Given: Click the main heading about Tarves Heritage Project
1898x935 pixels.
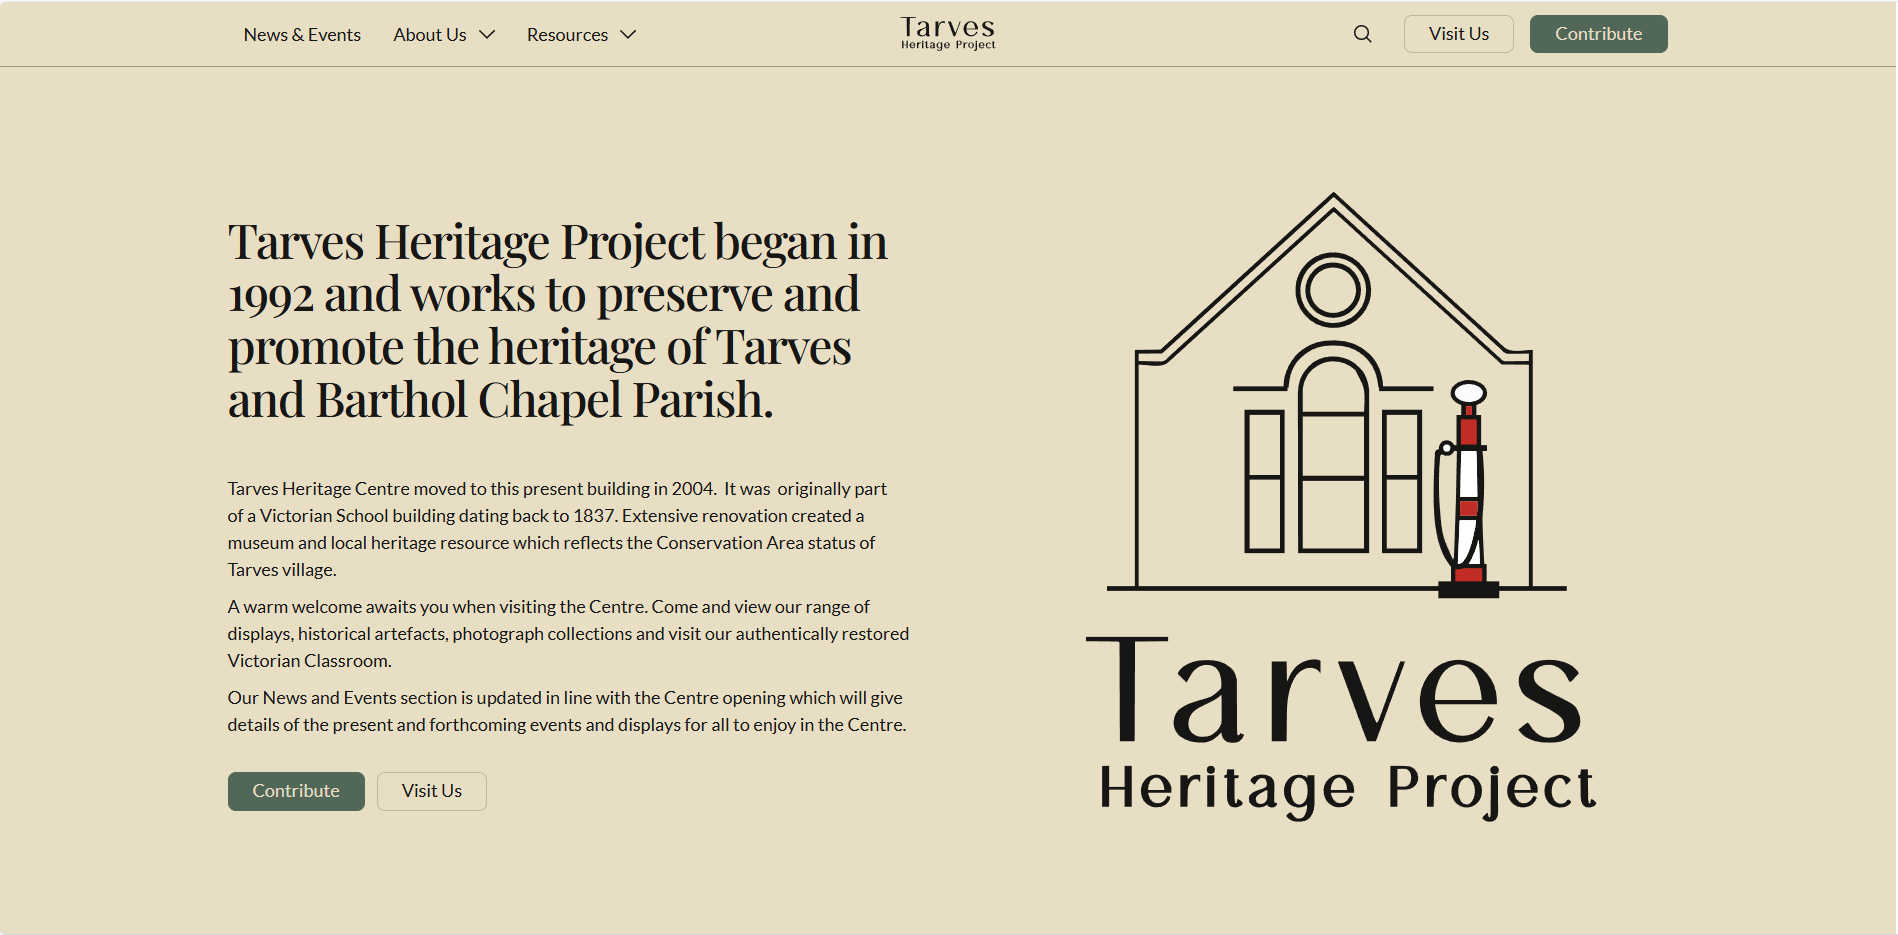Looking at the screenshot, I should pos(558,320).
